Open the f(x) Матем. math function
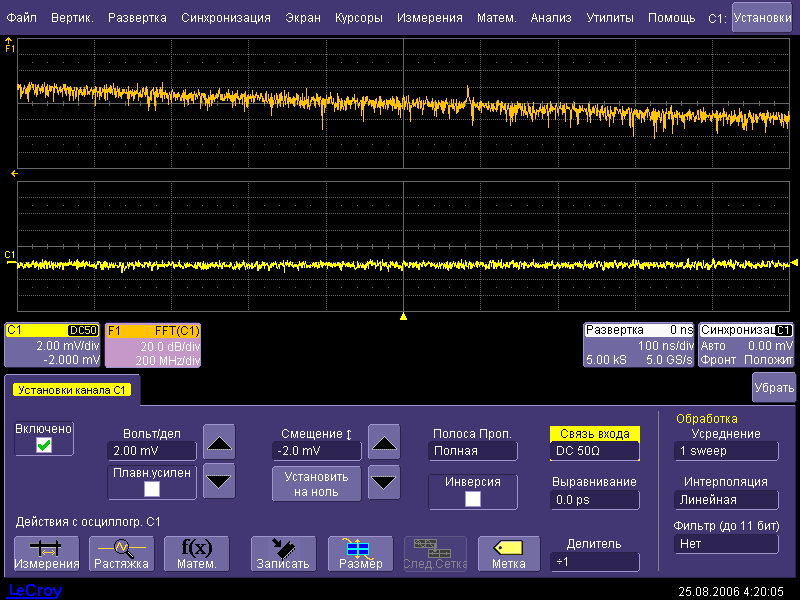This screenshot has width=800, height=600. tap(196, 553)
